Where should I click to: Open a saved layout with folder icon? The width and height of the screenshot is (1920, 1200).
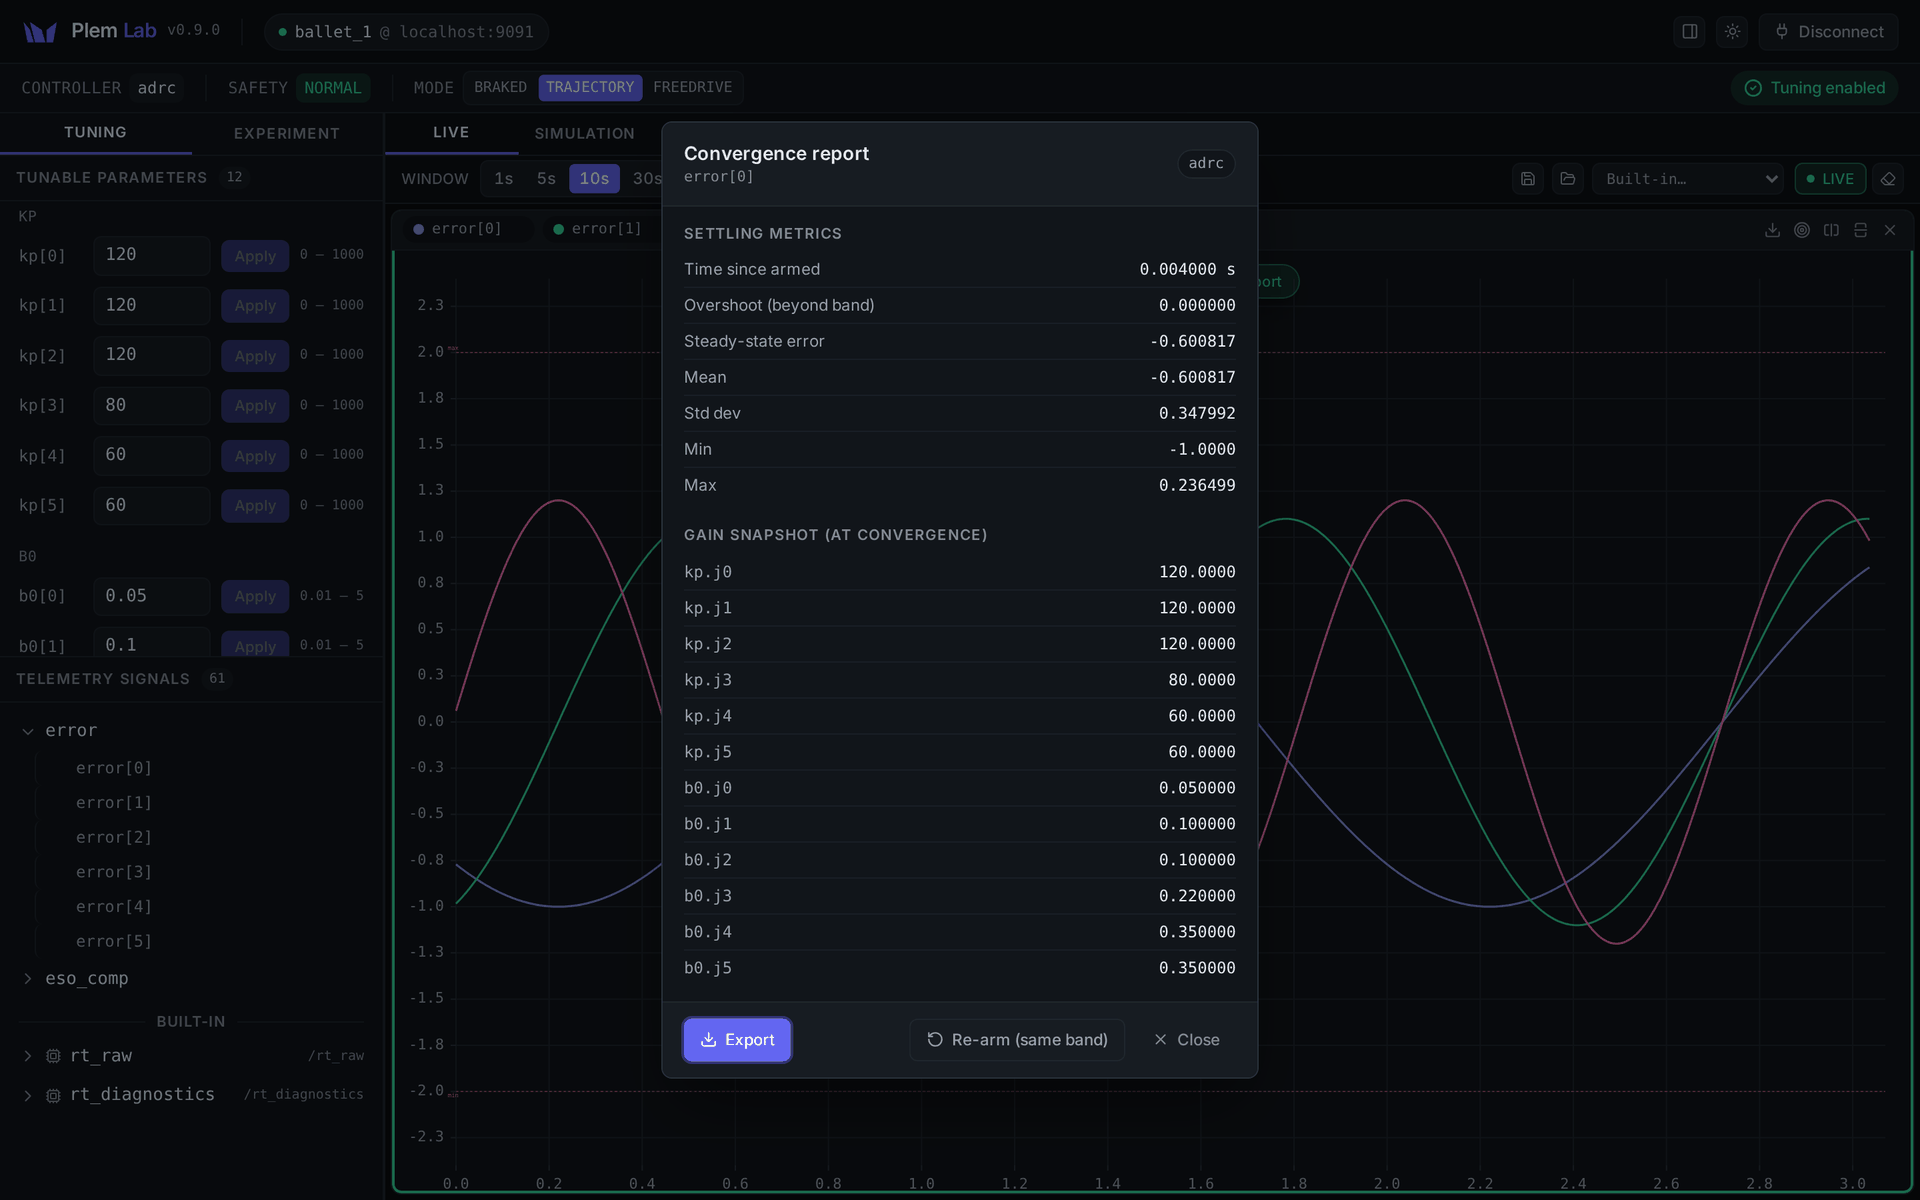(1568, 179)
